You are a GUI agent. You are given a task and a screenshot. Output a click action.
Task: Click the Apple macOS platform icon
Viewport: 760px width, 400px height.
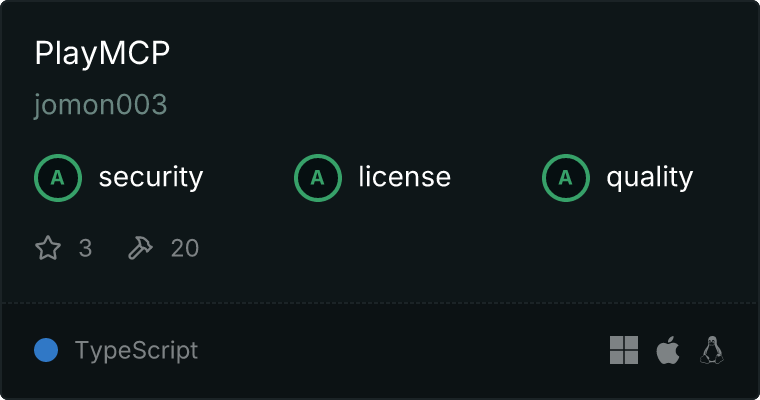pos(668,350)
